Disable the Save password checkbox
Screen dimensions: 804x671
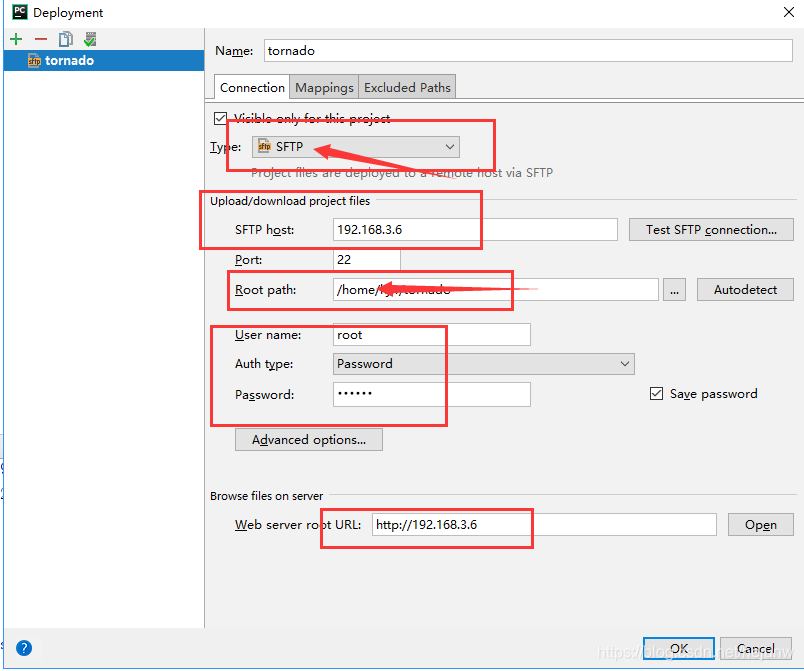(x=657, y=393)
